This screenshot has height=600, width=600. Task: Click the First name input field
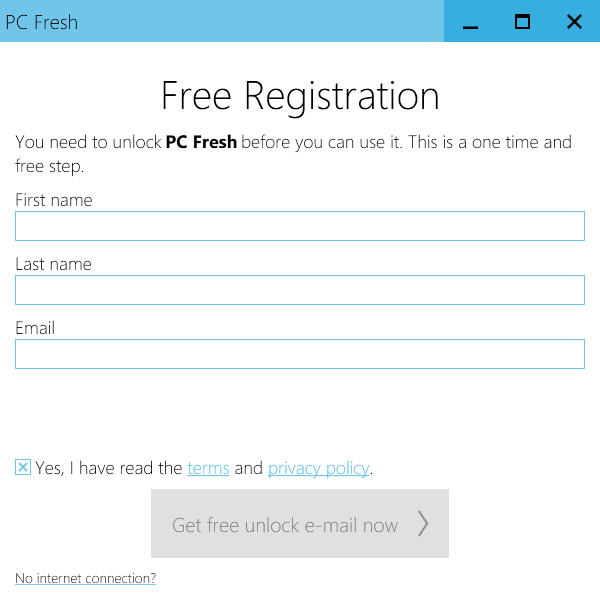(300, 226)
